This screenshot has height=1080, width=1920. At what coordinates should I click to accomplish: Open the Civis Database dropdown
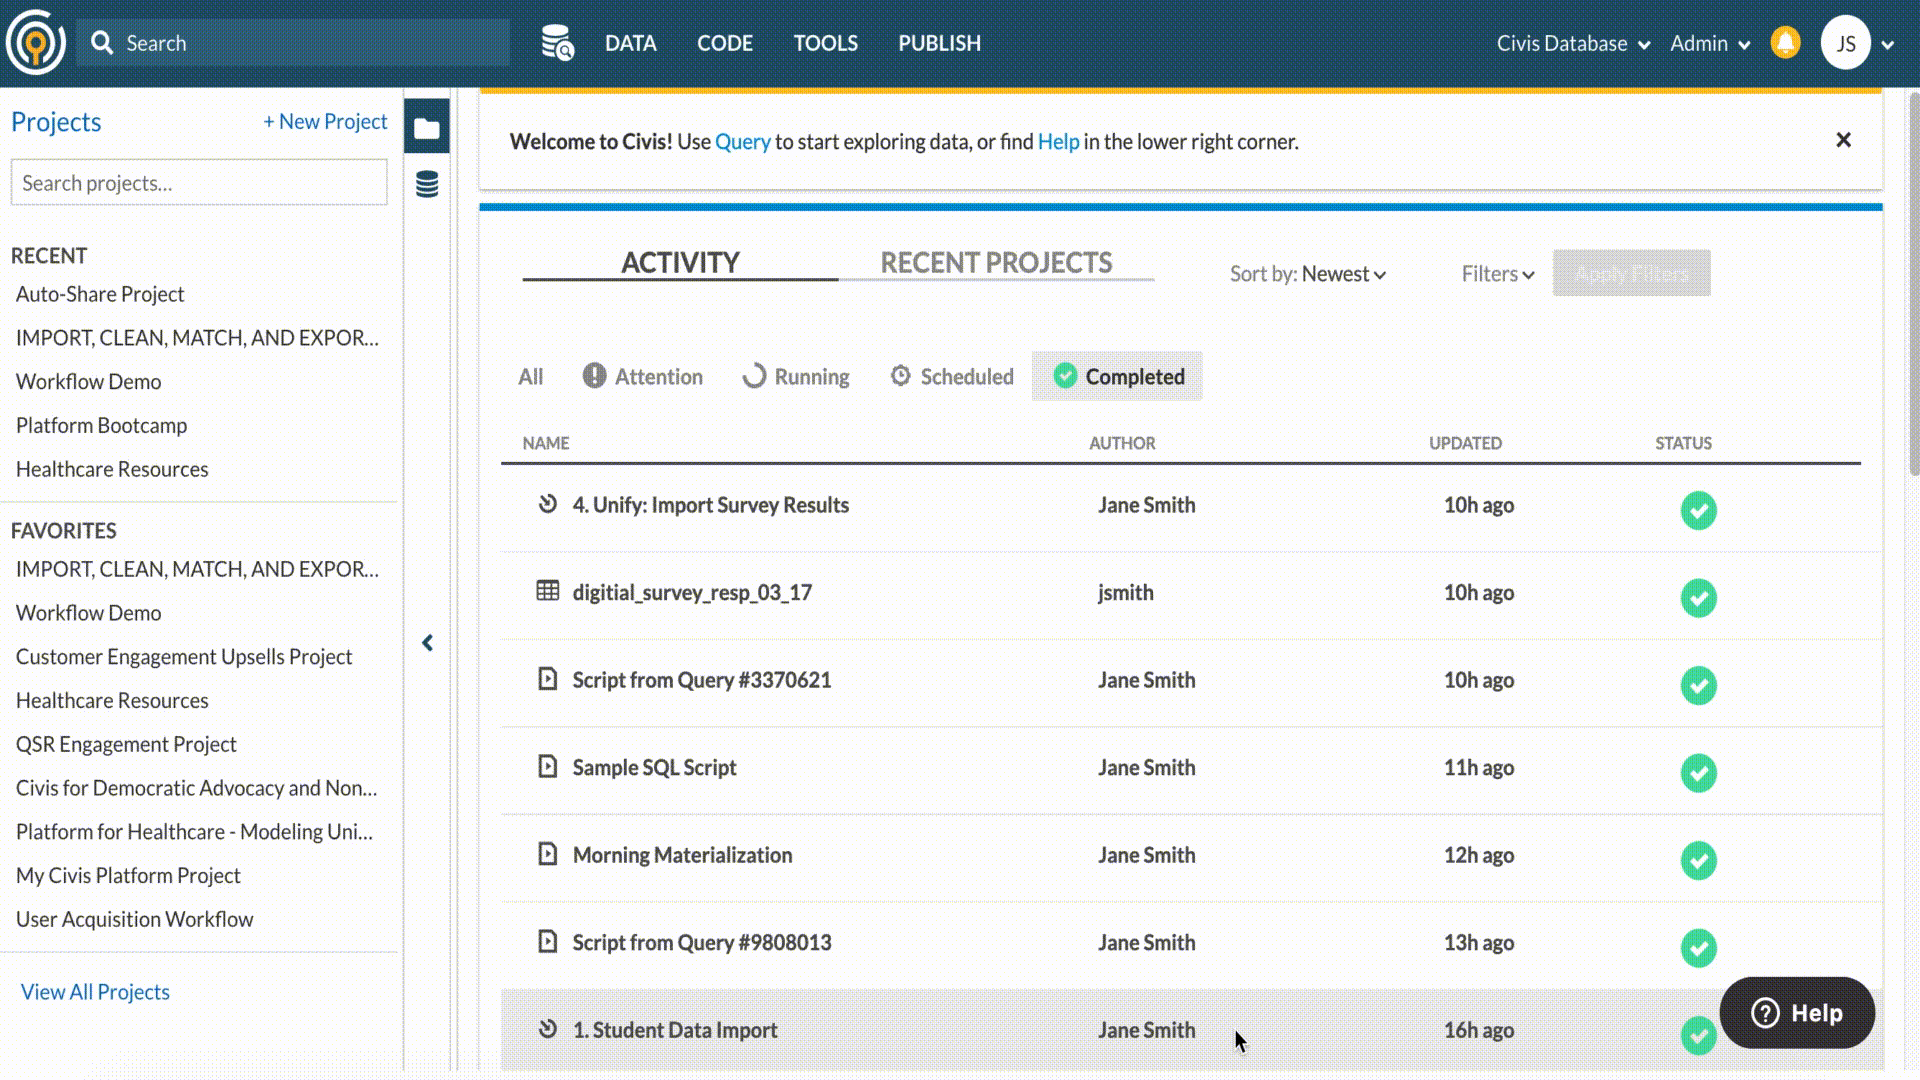[x=1573, y=43]
